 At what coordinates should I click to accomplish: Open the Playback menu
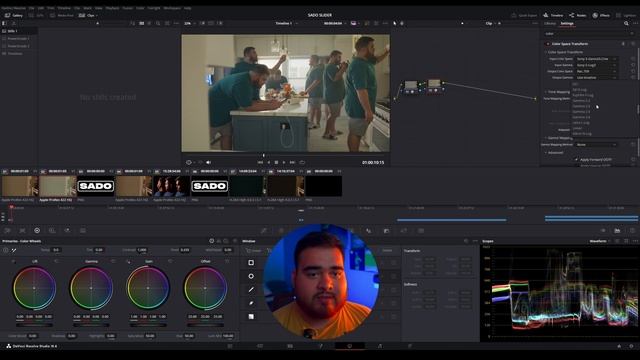[112, 8]
